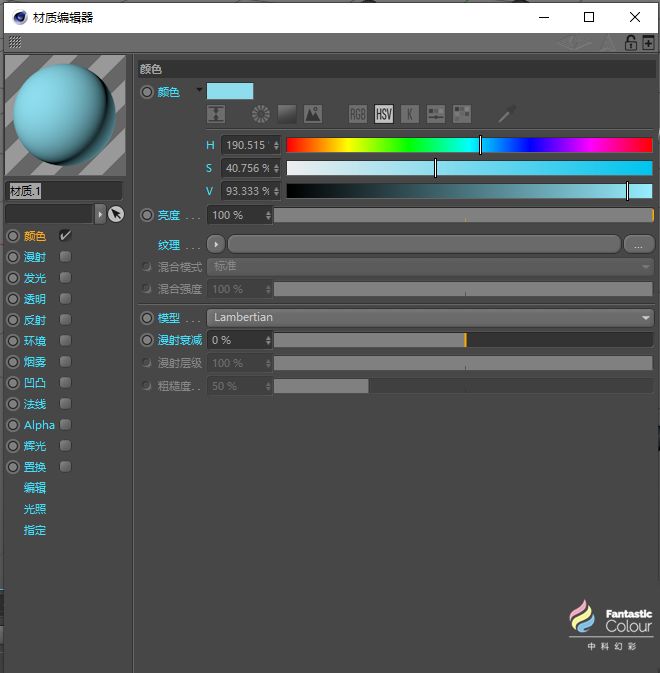Enable the Alpha channel checkbox
This screenshot has width=660, height=673.
65,424
